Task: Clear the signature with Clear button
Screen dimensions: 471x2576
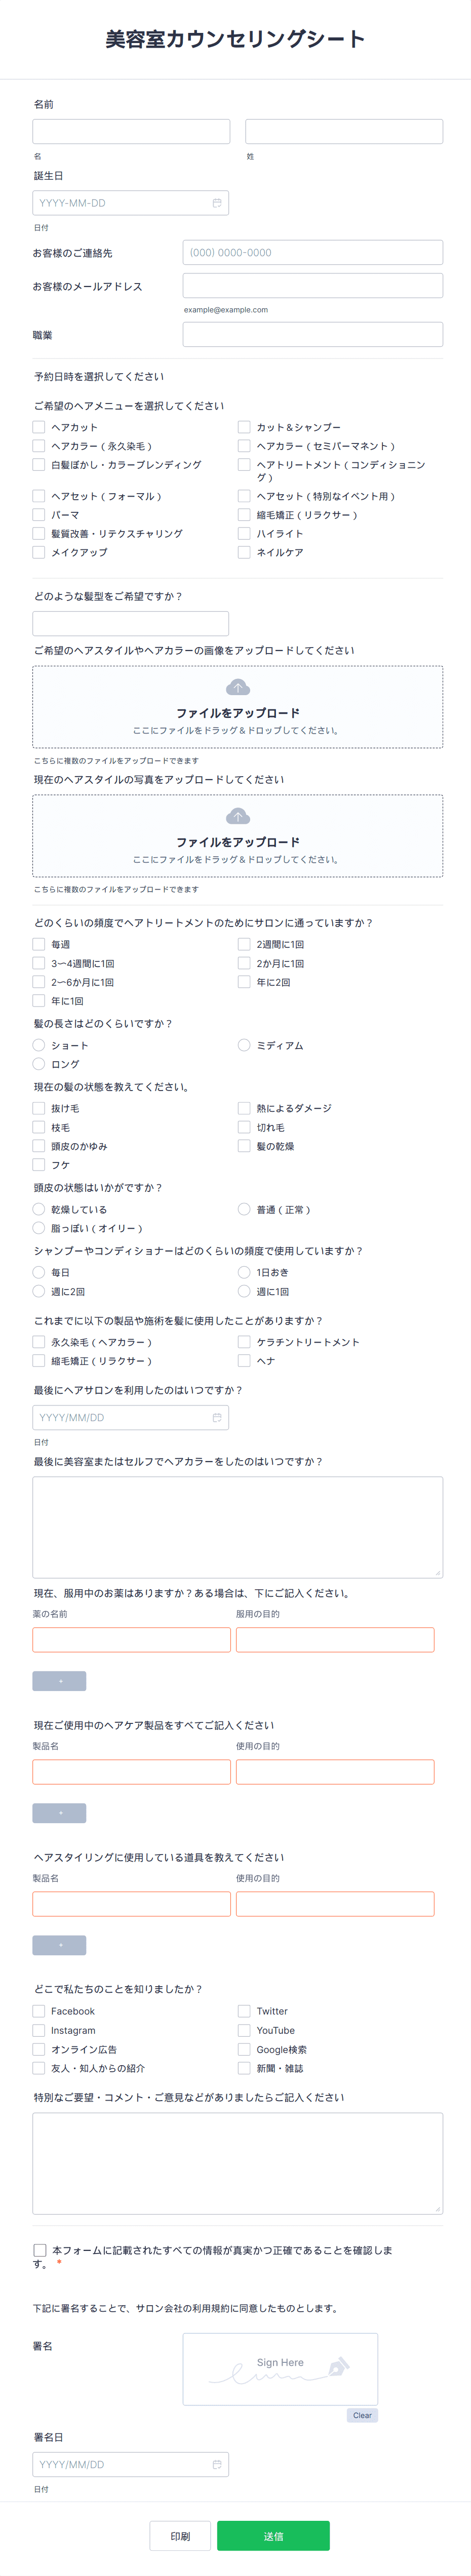Action: click(362, 2415)
